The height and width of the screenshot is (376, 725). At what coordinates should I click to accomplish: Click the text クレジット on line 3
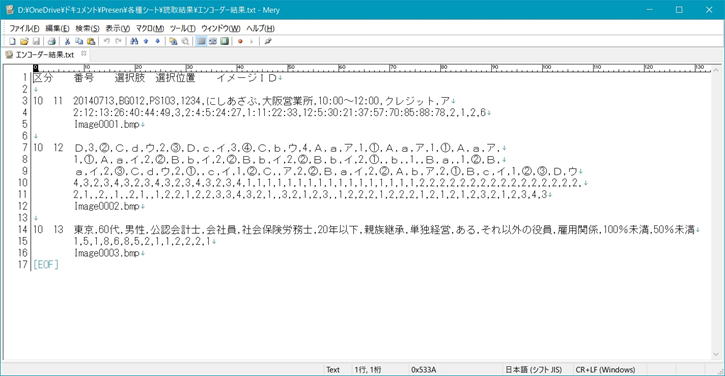click(410, 101)
